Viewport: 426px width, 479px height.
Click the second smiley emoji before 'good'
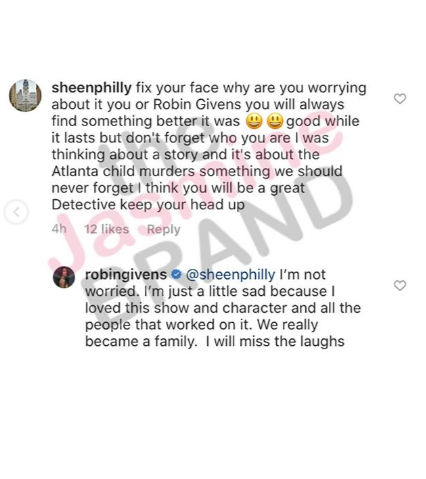point(275,121)
